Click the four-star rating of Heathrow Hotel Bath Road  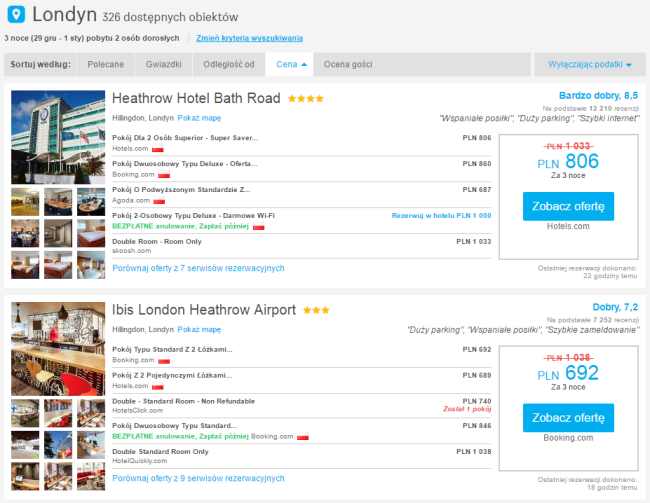click(306, 99)
